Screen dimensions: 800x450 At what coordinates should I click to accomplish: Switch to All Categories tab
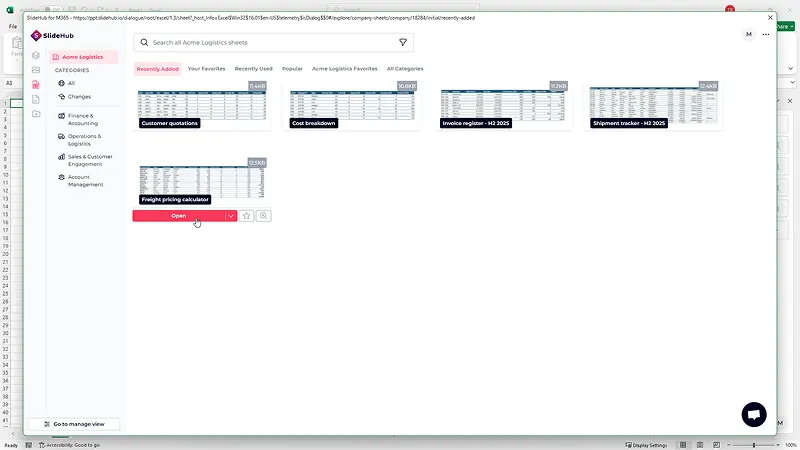click(x=405, y=69)
